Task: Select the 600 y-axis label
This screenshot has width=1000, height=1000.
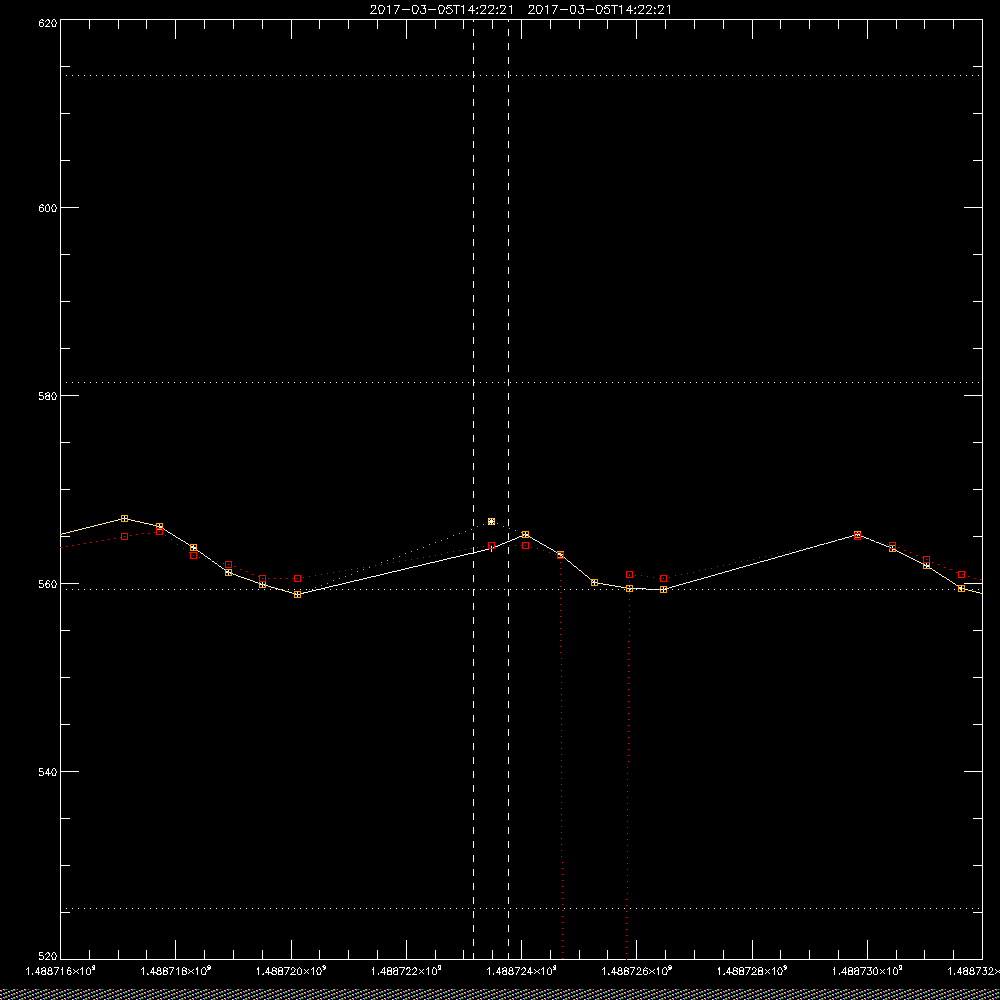Action: coord(48,208)
